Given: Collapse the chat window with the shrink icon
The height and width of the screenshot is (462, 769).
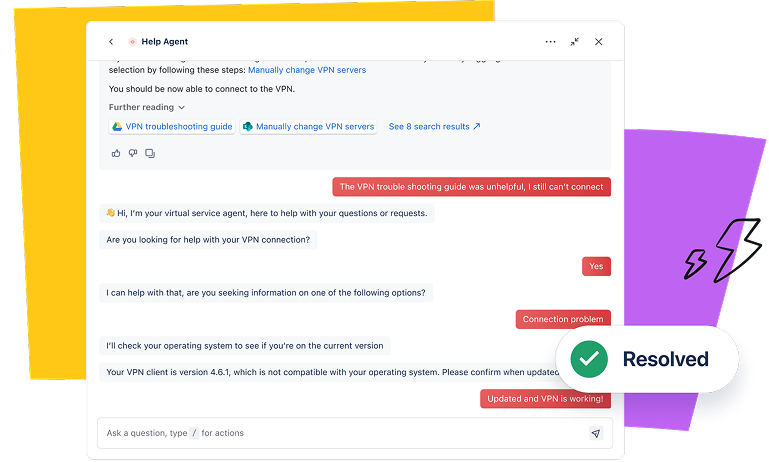Looking at the screenshot, I should [575, 42].
